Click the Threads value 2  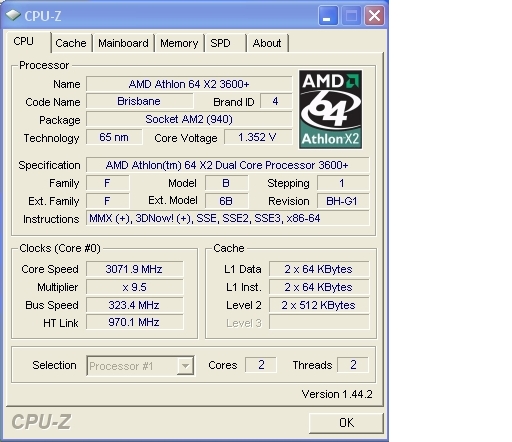353,365
